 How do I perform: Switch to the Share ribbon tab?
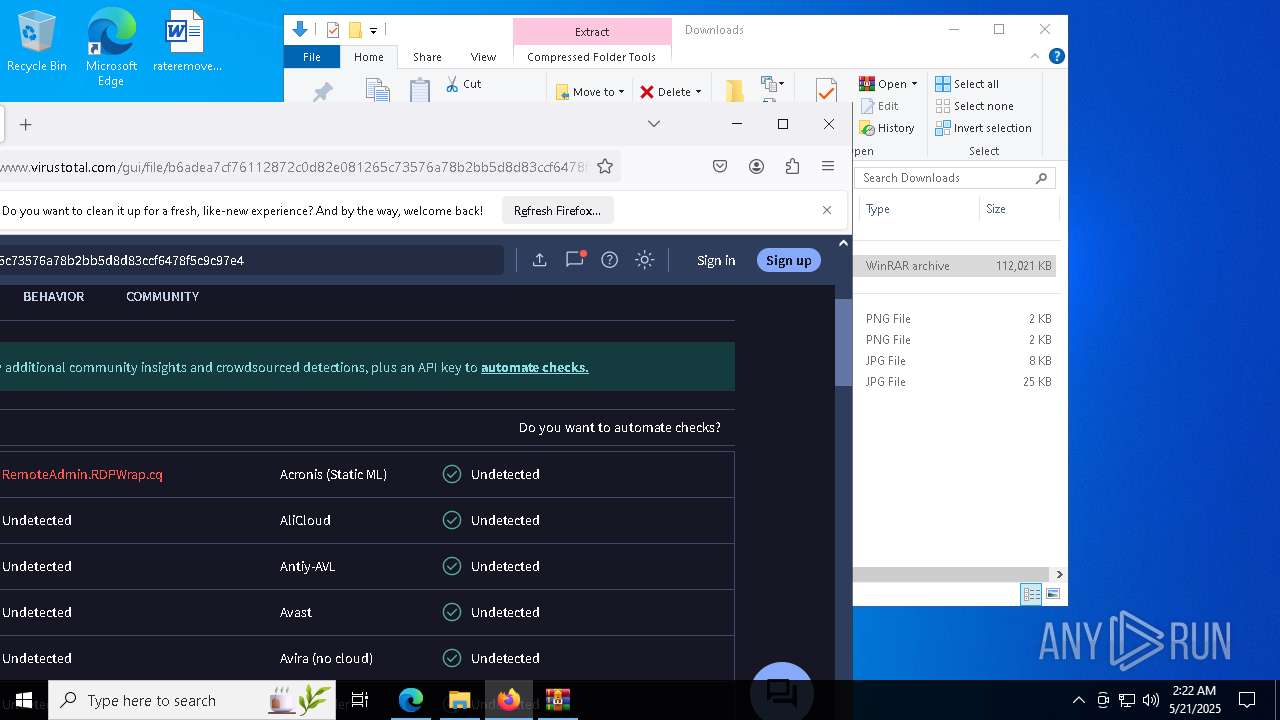point(427,57)
